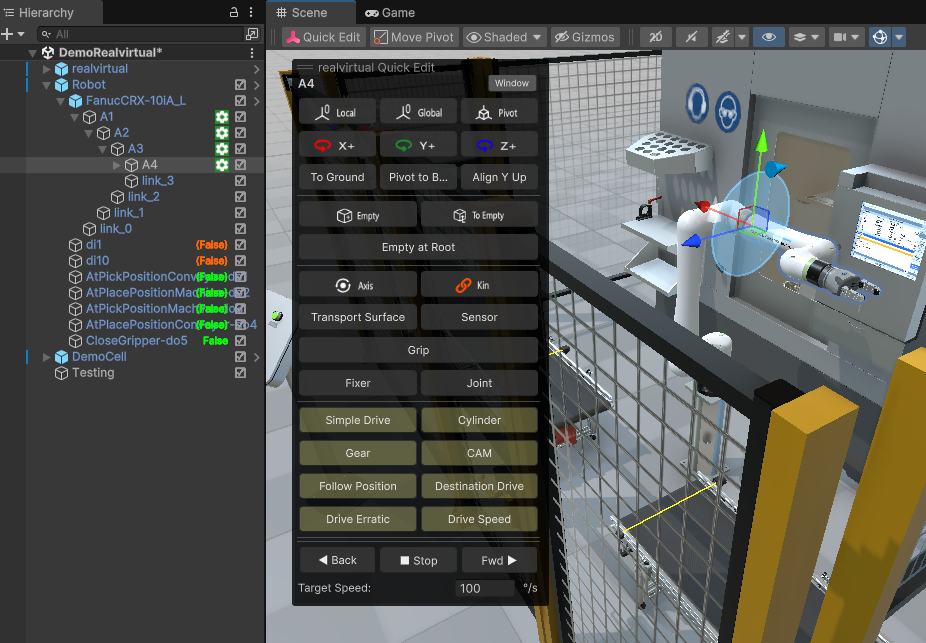Uncheck the activation checkbox next to Robot
This screenshot has width=926, height=643.
click(x=239, y=84)
